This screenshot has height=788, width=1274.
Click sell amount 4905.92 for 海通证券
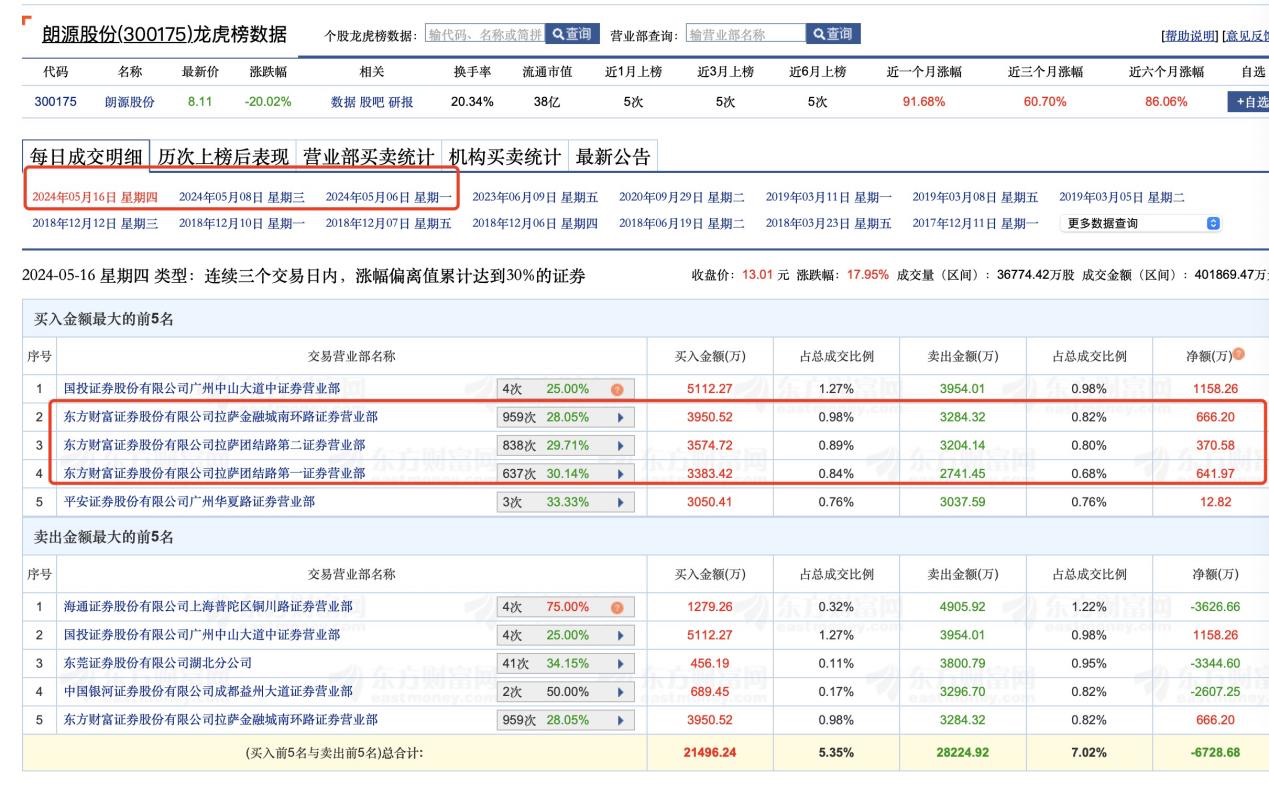[963, 607]
